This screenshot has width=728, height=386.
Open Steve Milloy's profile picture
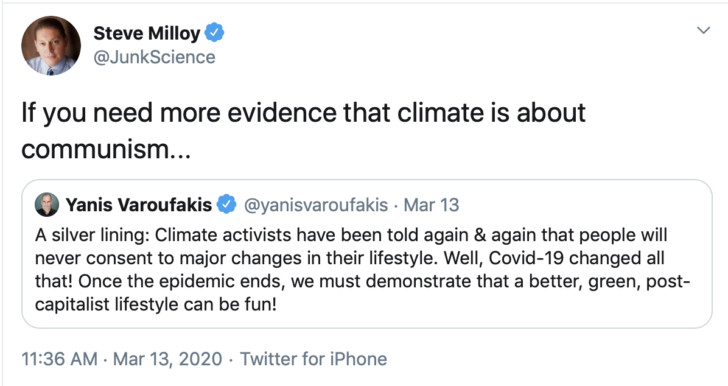51,46
